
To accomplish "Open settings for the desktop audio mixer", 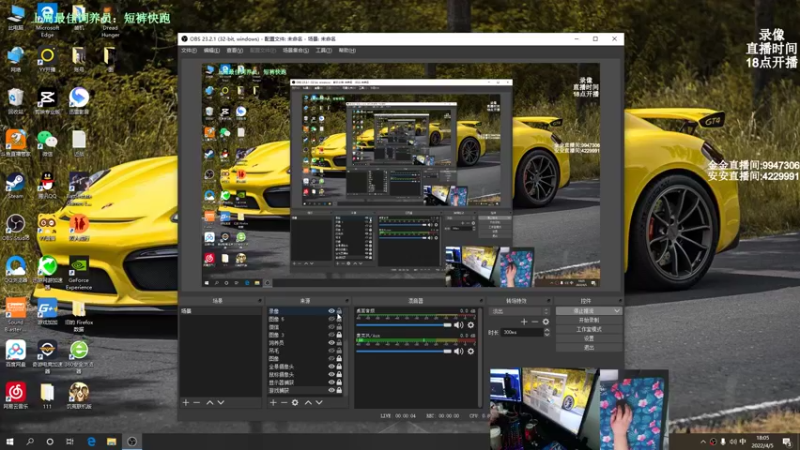I will coord(471,325).
